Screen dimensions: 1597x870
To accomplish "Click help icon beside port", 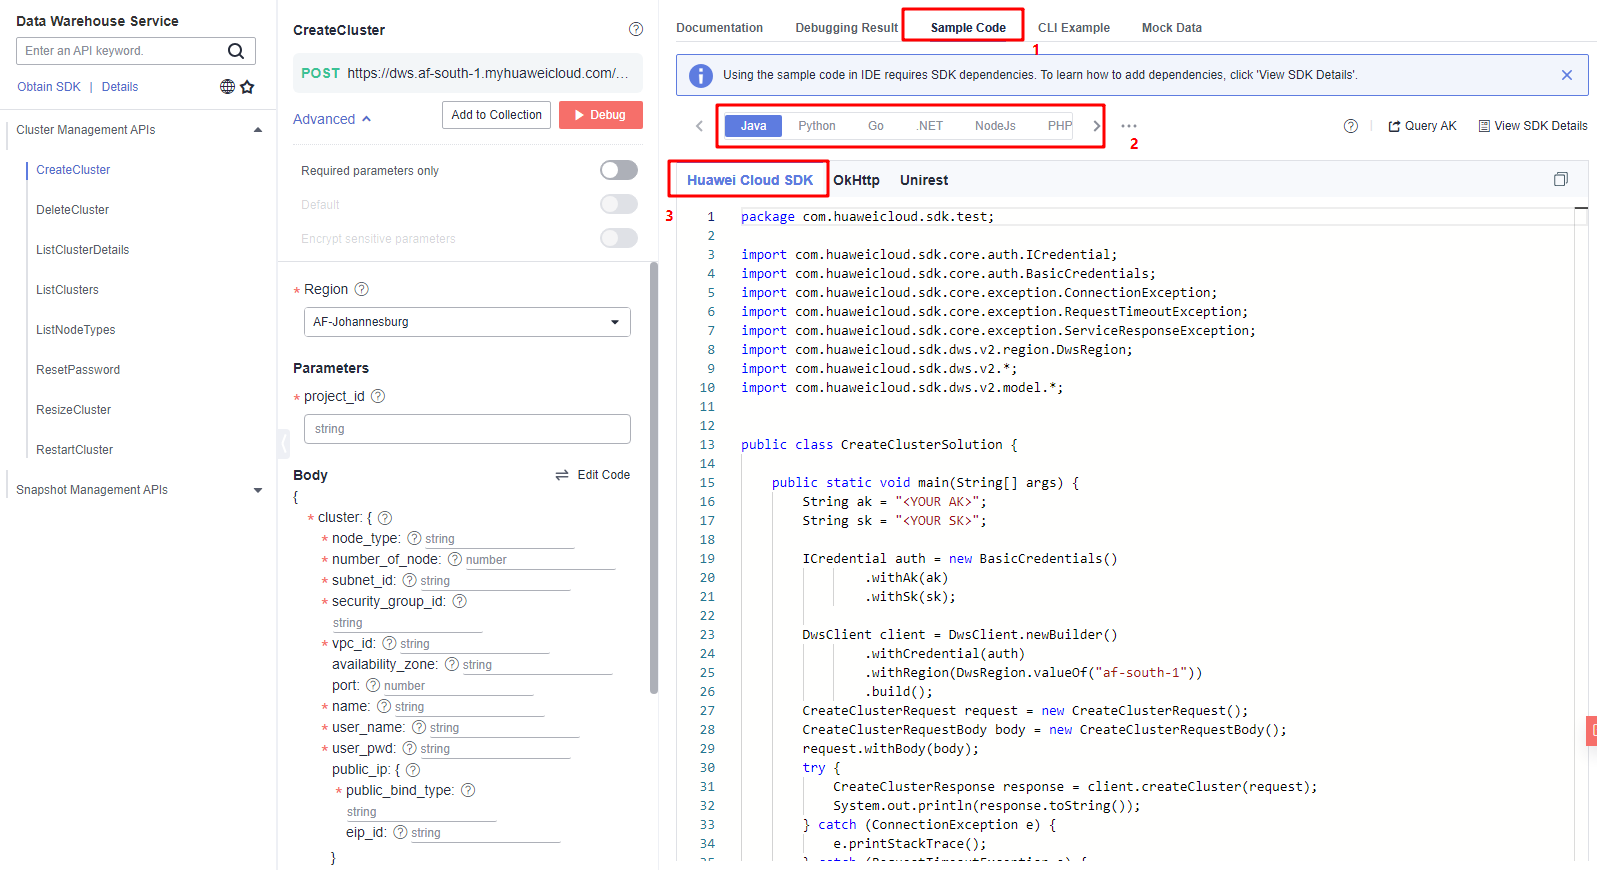I will [x=373, y=685].
